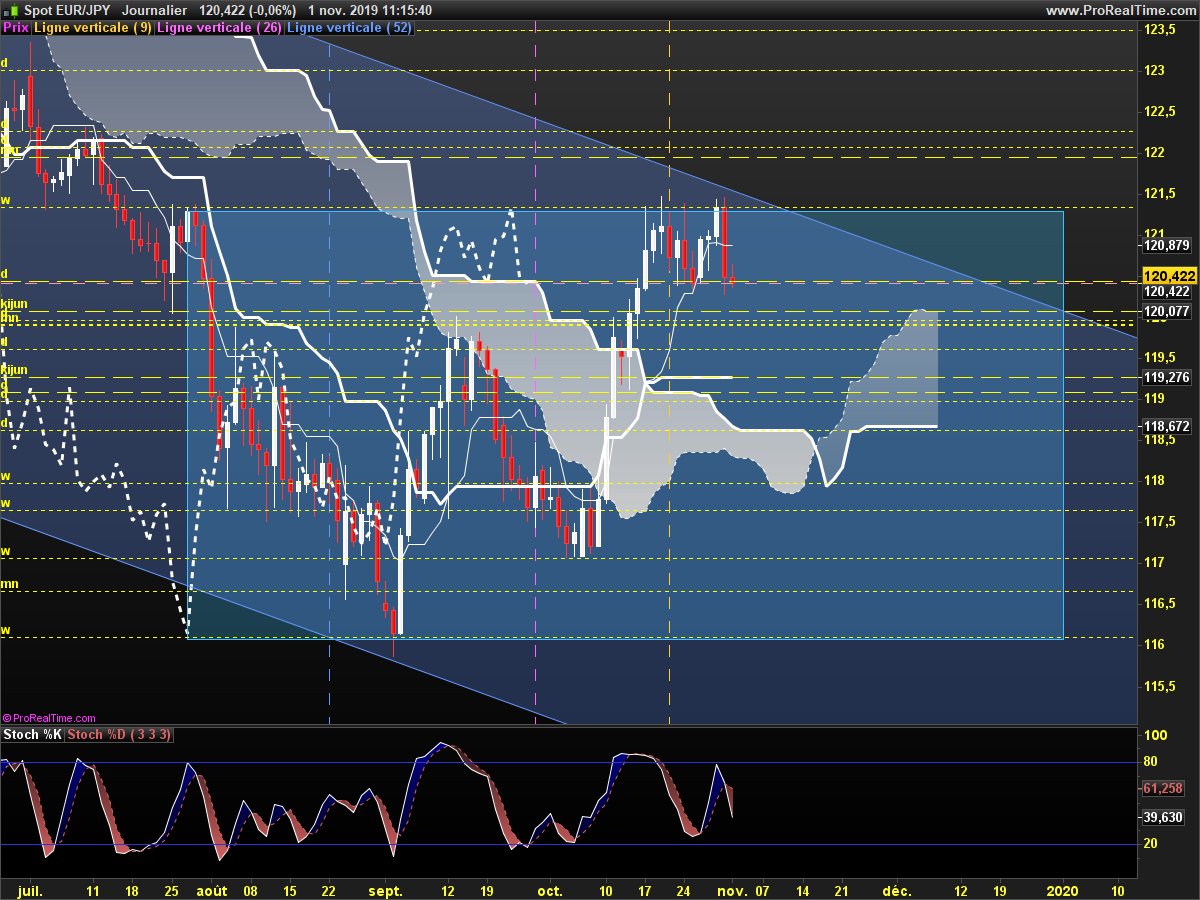Click the oct. date axis label
The height and width of the screenshot is (900, 1200).
pos(550,889)
